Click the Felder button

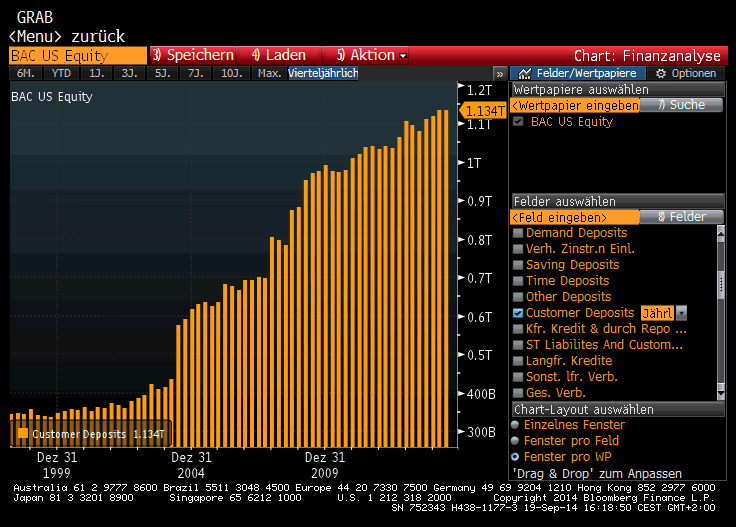681,217
